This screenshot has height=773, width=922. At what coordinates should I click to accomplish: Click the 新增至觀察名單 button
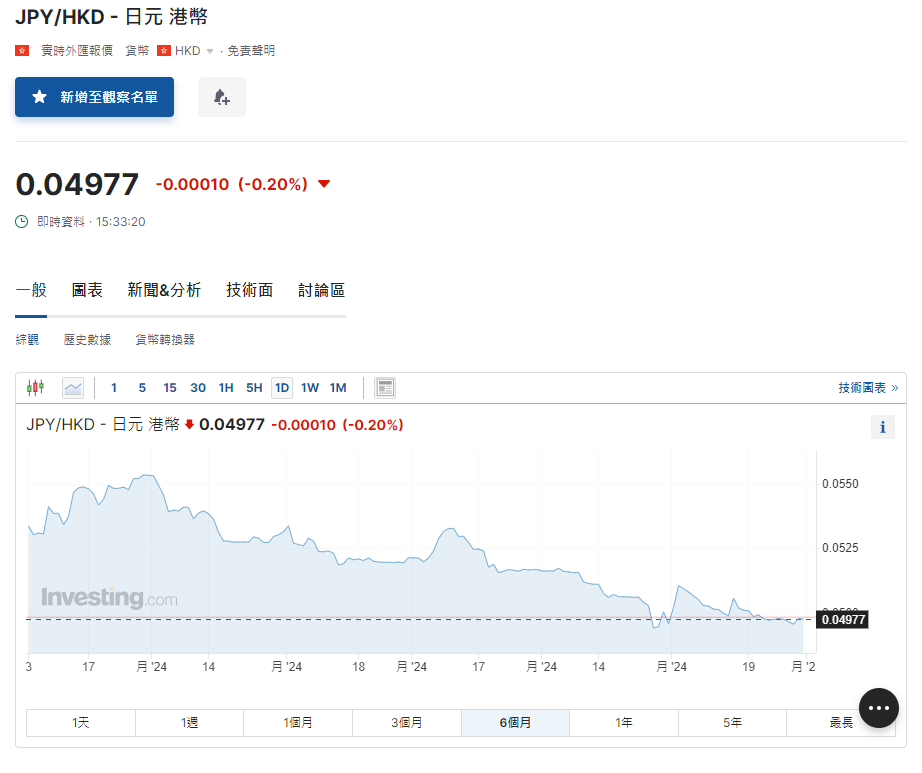94,97
